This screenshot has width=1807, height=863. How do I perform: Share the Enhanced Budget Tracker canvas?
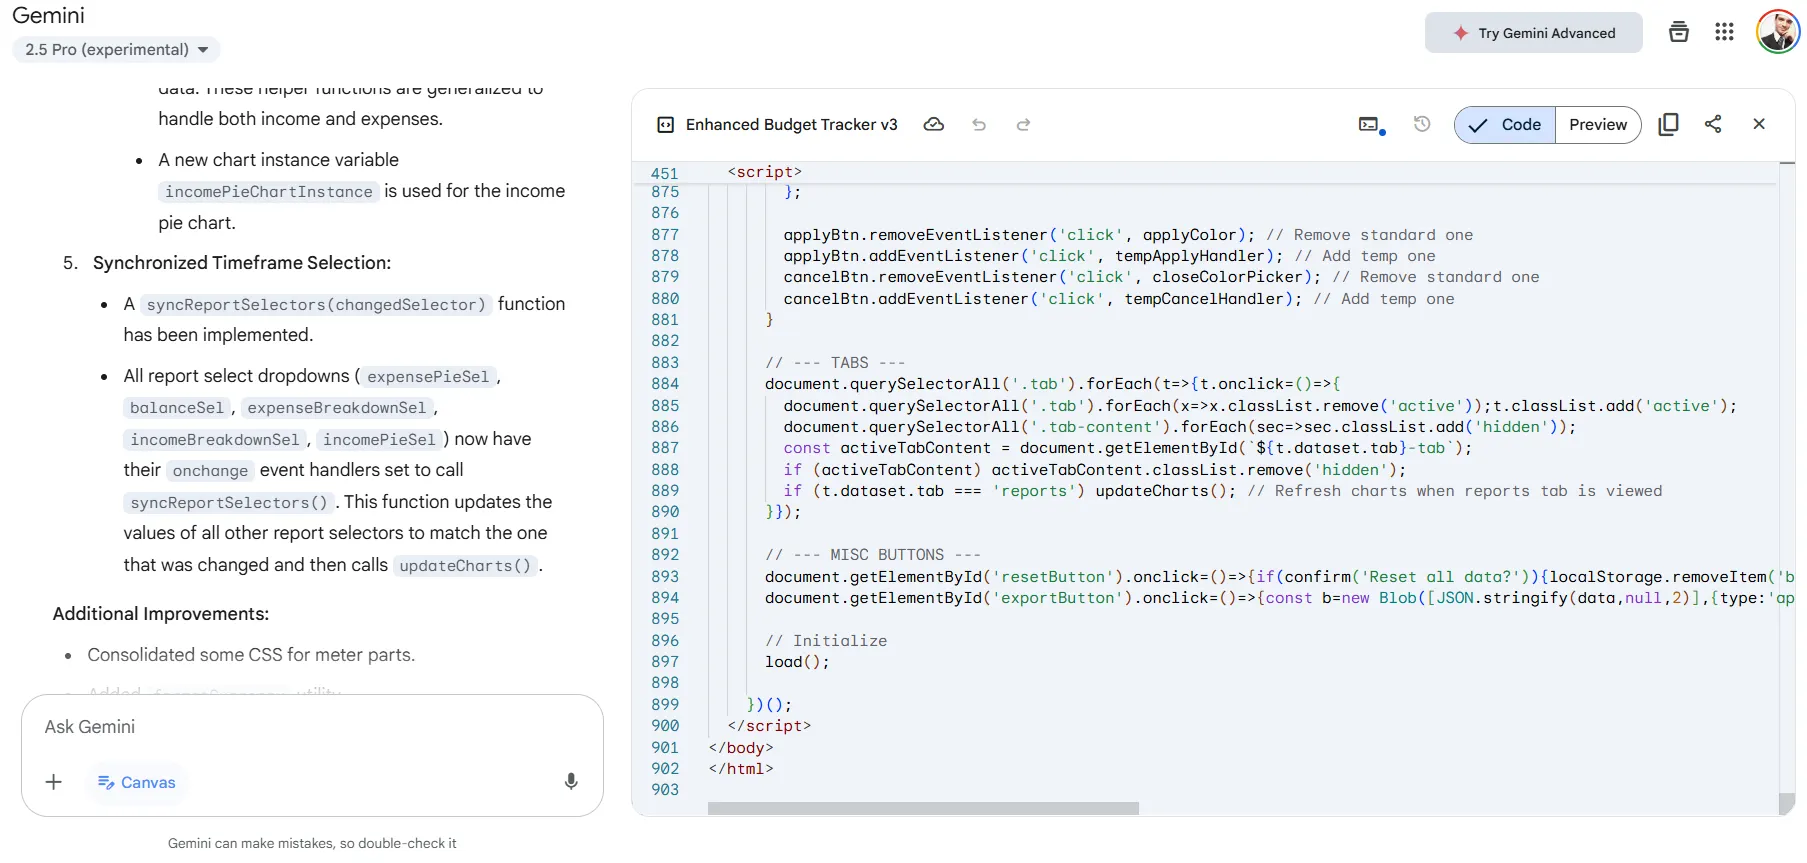[1713, 124]
